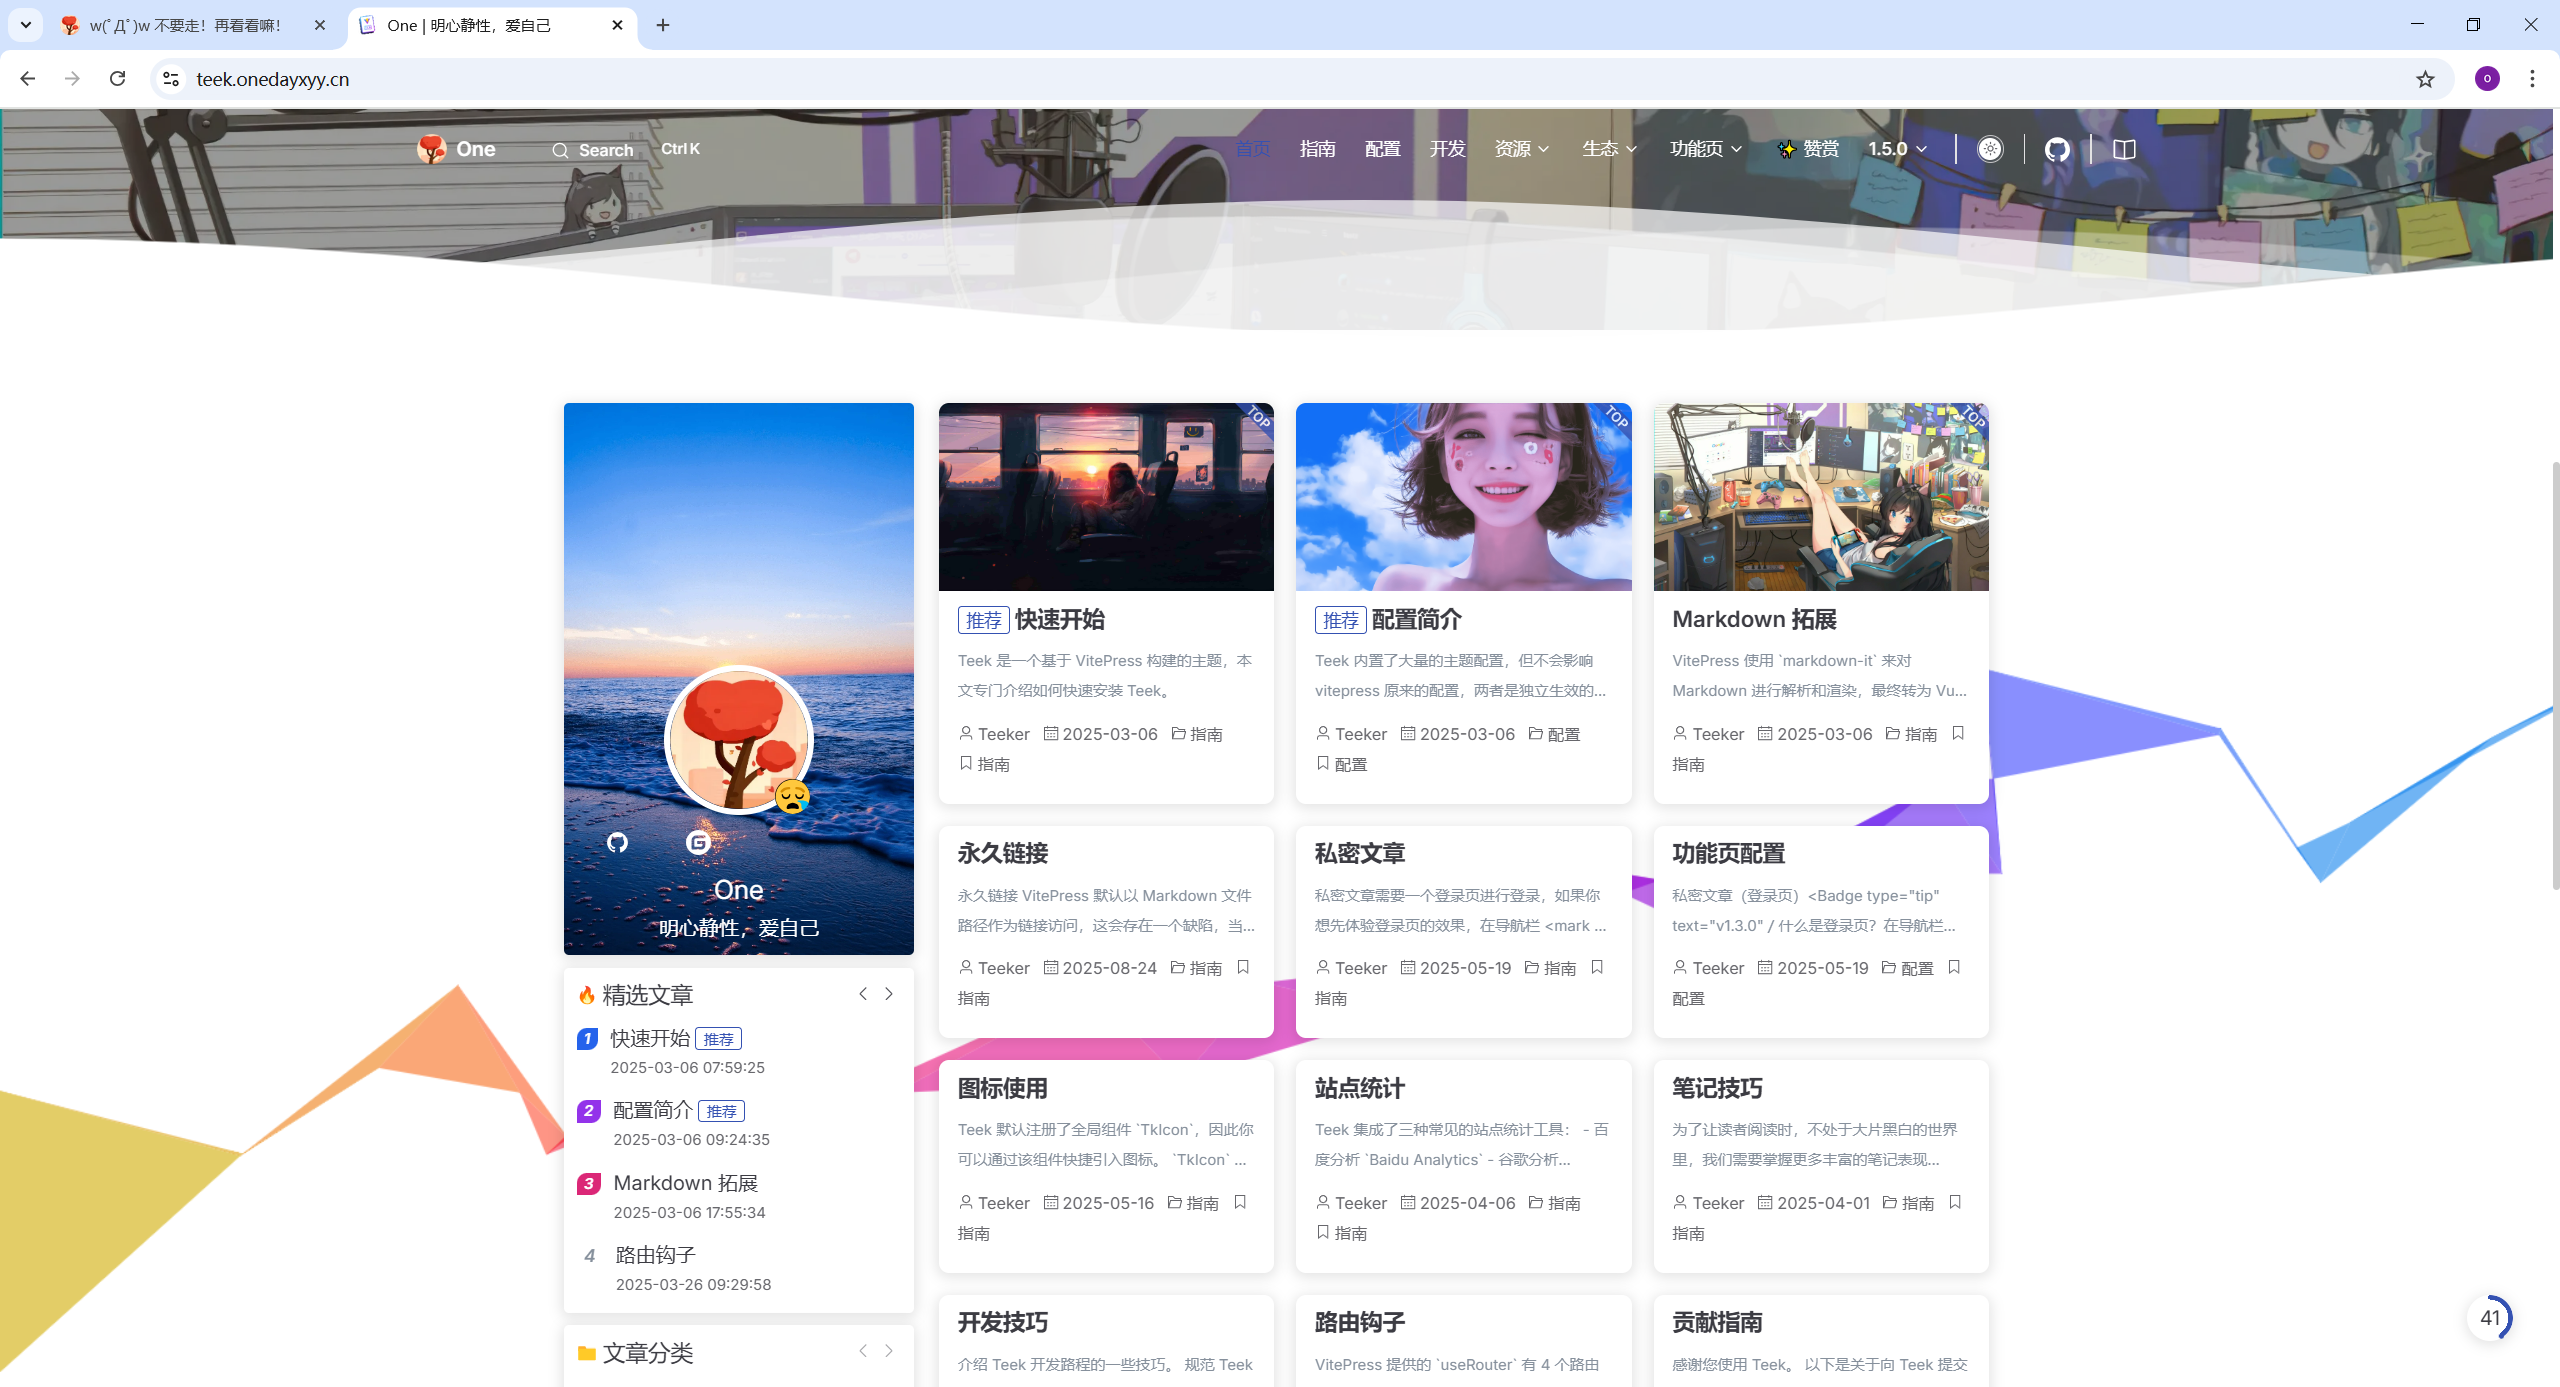Click GitHub icon on profile card
Screen dimensions: 2560x1387
coord(617,842)
